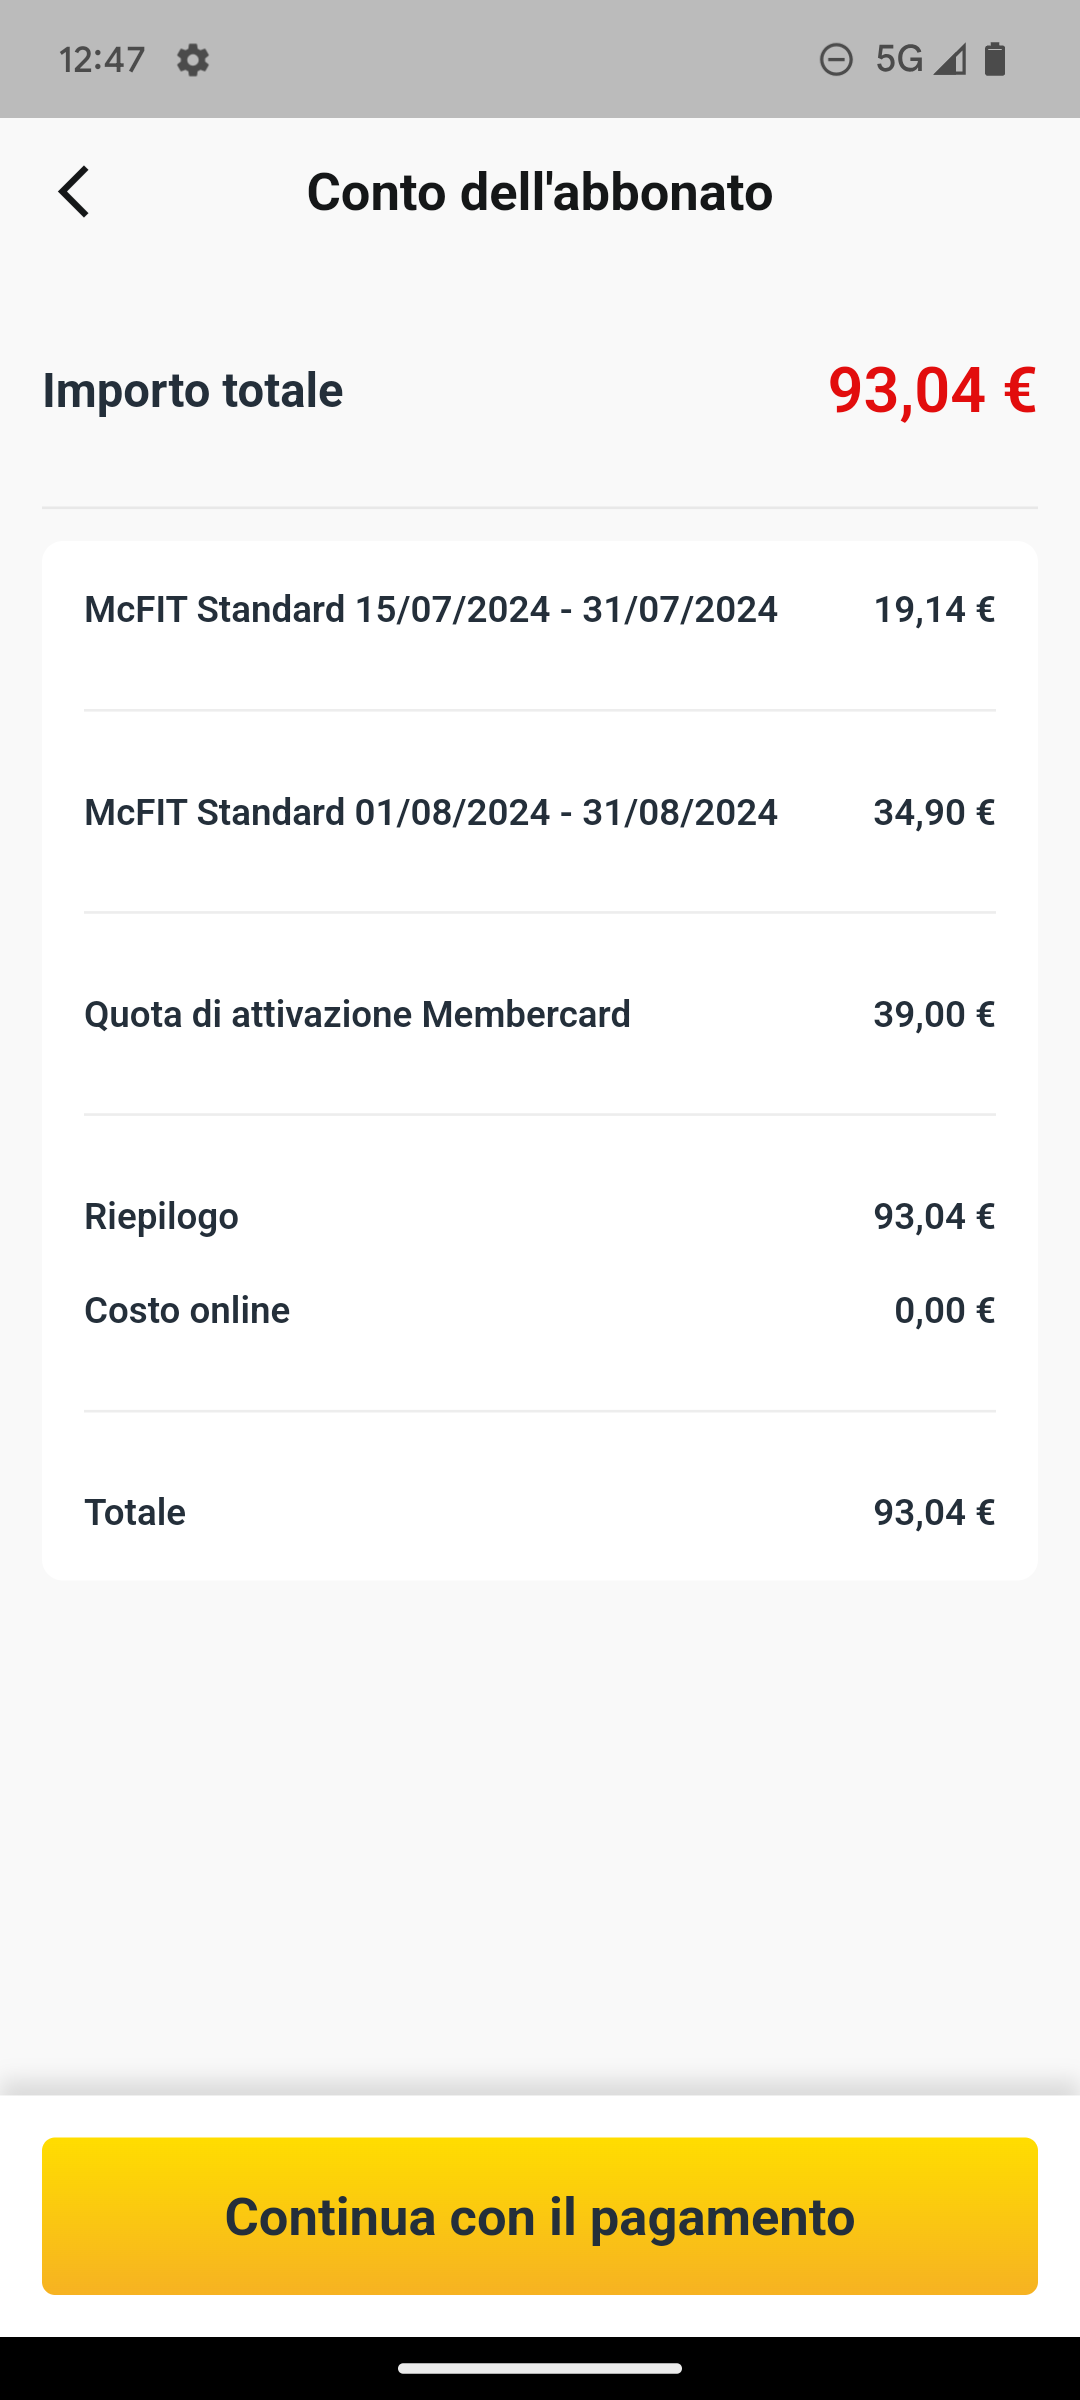The image size is (1080, 2400).
Task: Tap the do-not-disturb status icon
Action: 836,60
